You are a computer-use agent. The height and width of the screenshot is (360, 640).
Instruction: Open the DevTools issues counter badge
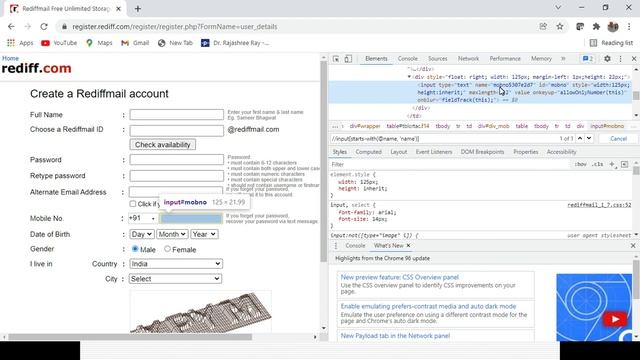tap(588, 59)
